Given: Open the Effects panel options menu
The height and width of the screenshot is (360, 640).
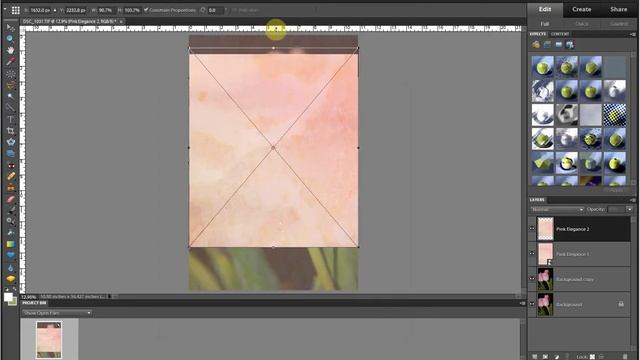Looking at the screenshot, I should pyautogui.click(x=633, y=34).
